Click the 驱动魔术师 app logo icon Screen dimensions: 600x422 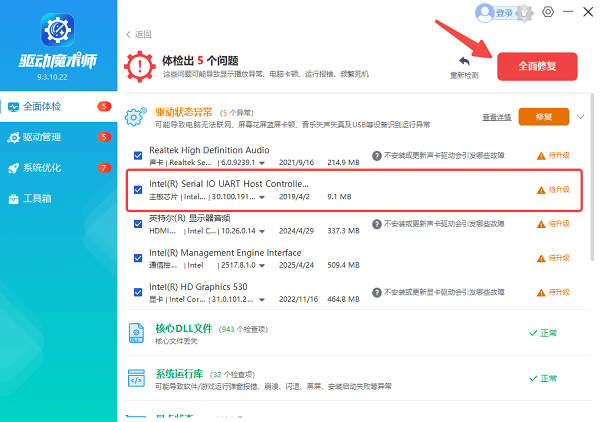(x=58, y=30)
